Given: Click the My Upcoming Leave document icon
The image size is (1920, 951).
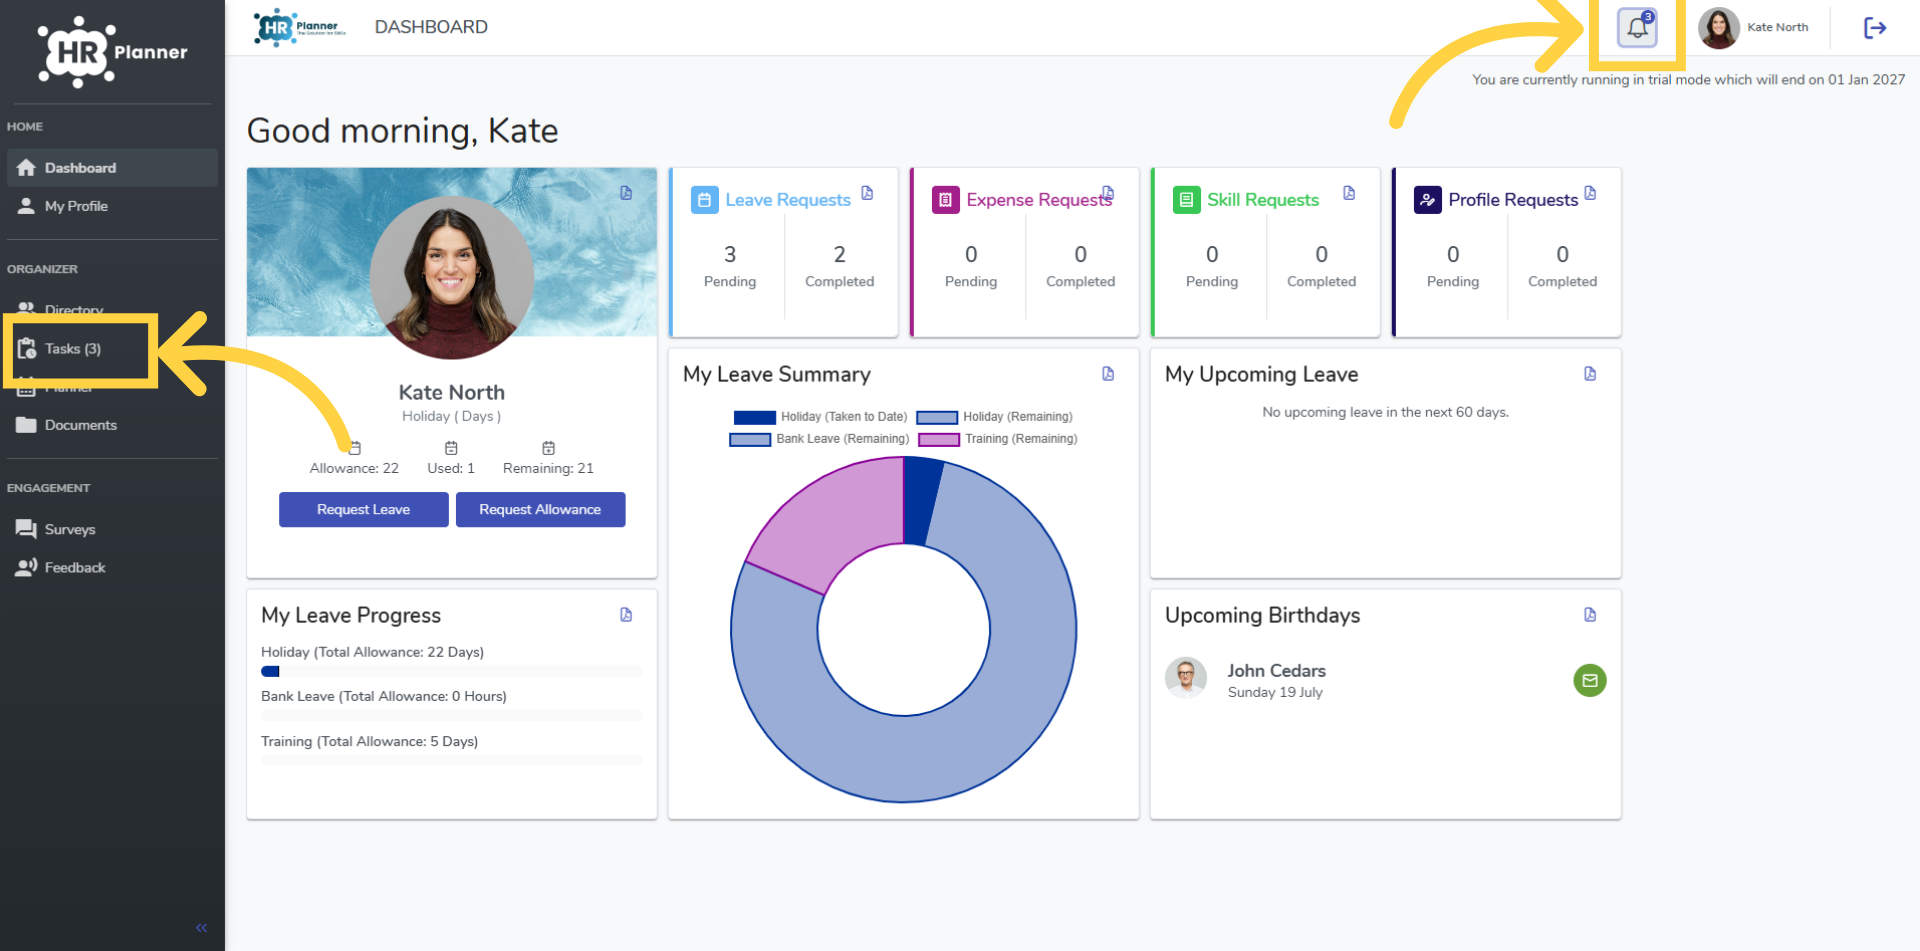Looking at the screenshot, I should (x=1590, y=374).
